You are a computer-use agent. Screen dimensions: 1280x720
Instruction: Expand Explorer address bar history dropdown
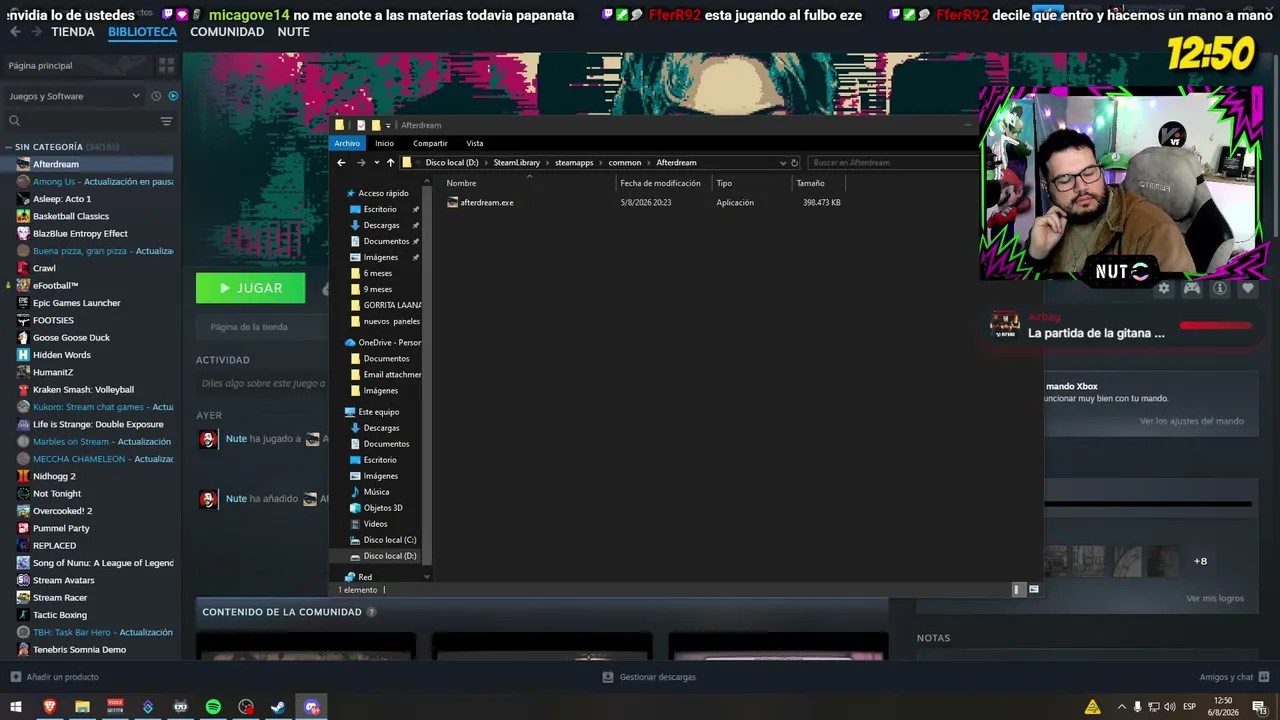[x=782, y=163]
